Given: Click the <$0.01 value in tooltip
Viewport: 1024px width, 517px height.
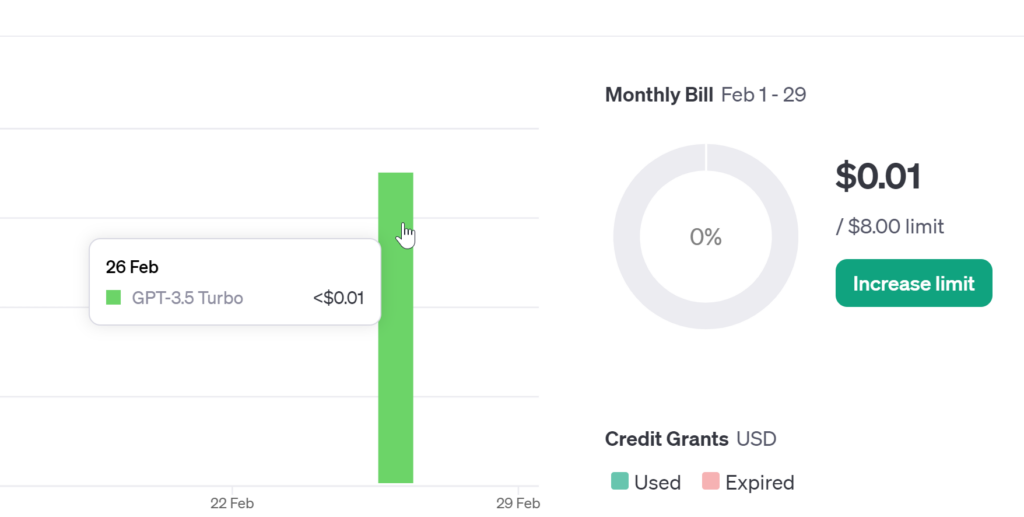Looking at the screenshot, I should pyautogui.click(x=338, y=298).
